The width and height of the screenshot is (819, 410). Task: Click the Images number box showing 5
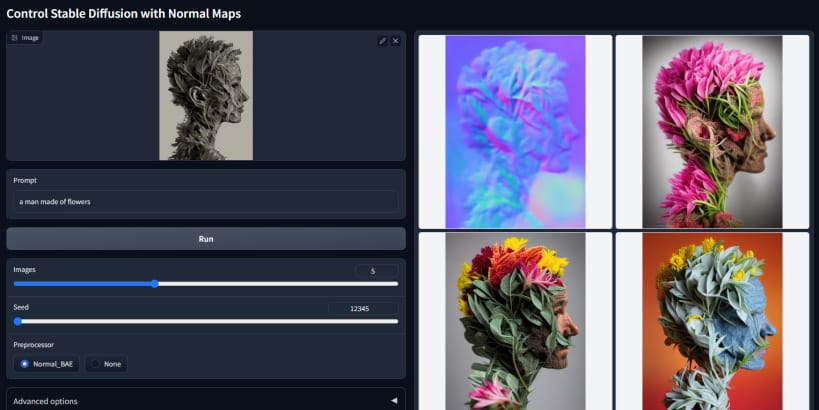click(x=376, y=271)
